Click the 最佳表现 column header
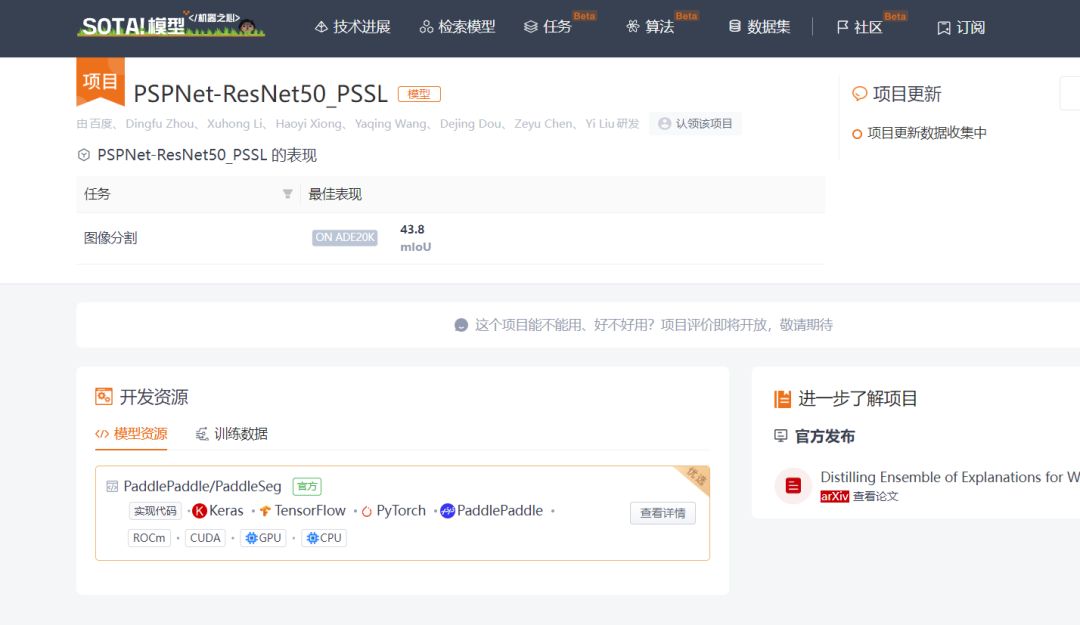1080x625 pixels. pos(335,194)
